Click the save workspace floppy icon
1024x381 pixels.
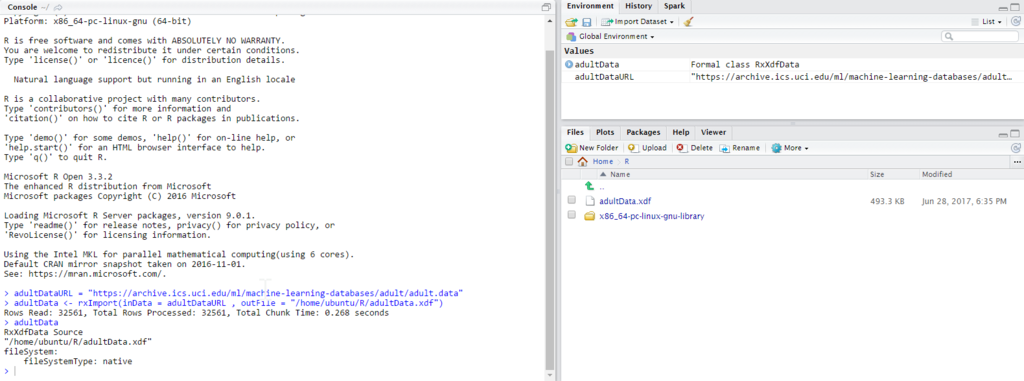coord(586,22)
